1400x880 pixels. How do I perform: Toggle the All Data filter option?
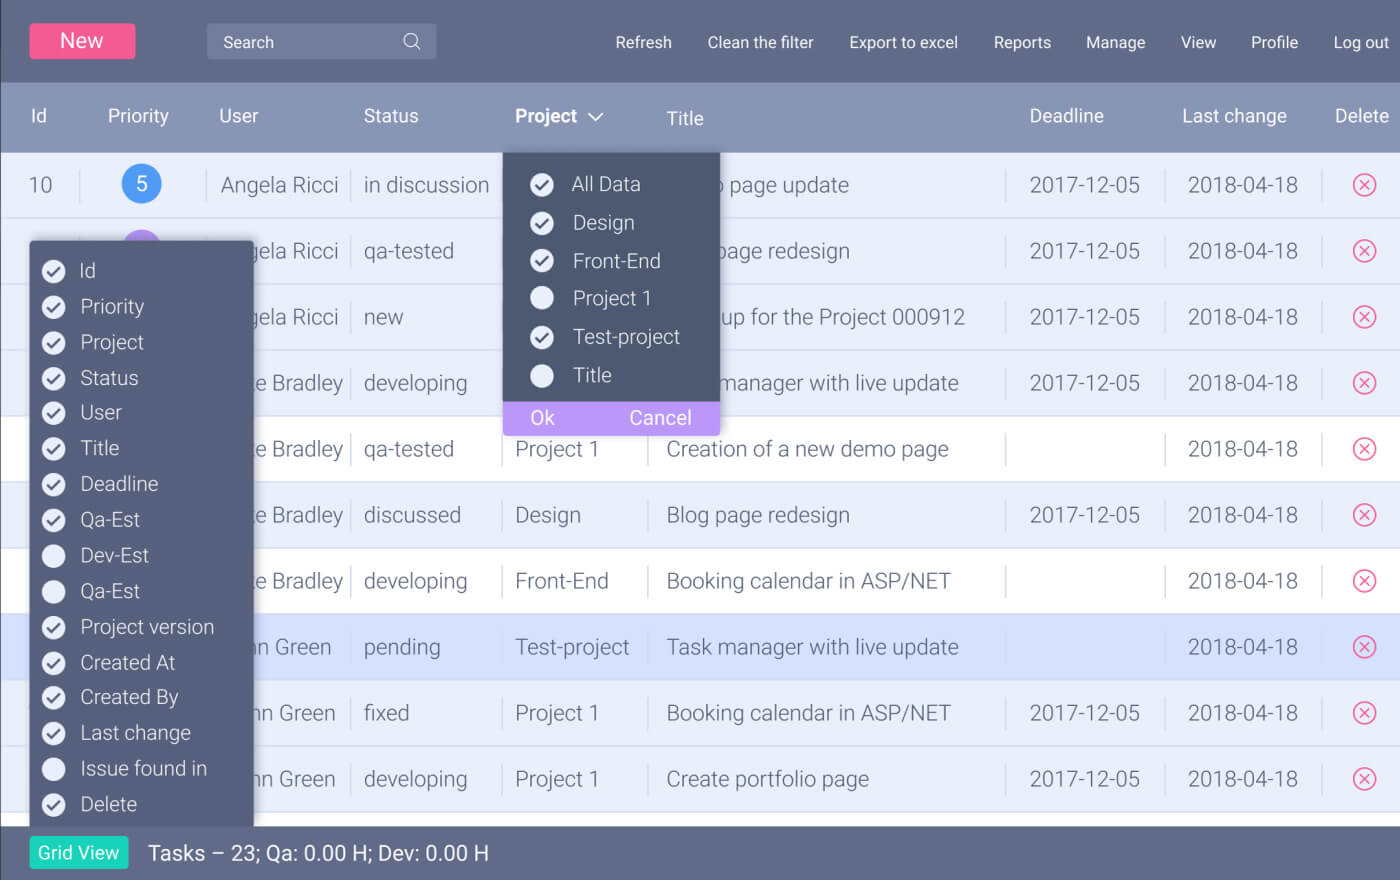[542, 185]
